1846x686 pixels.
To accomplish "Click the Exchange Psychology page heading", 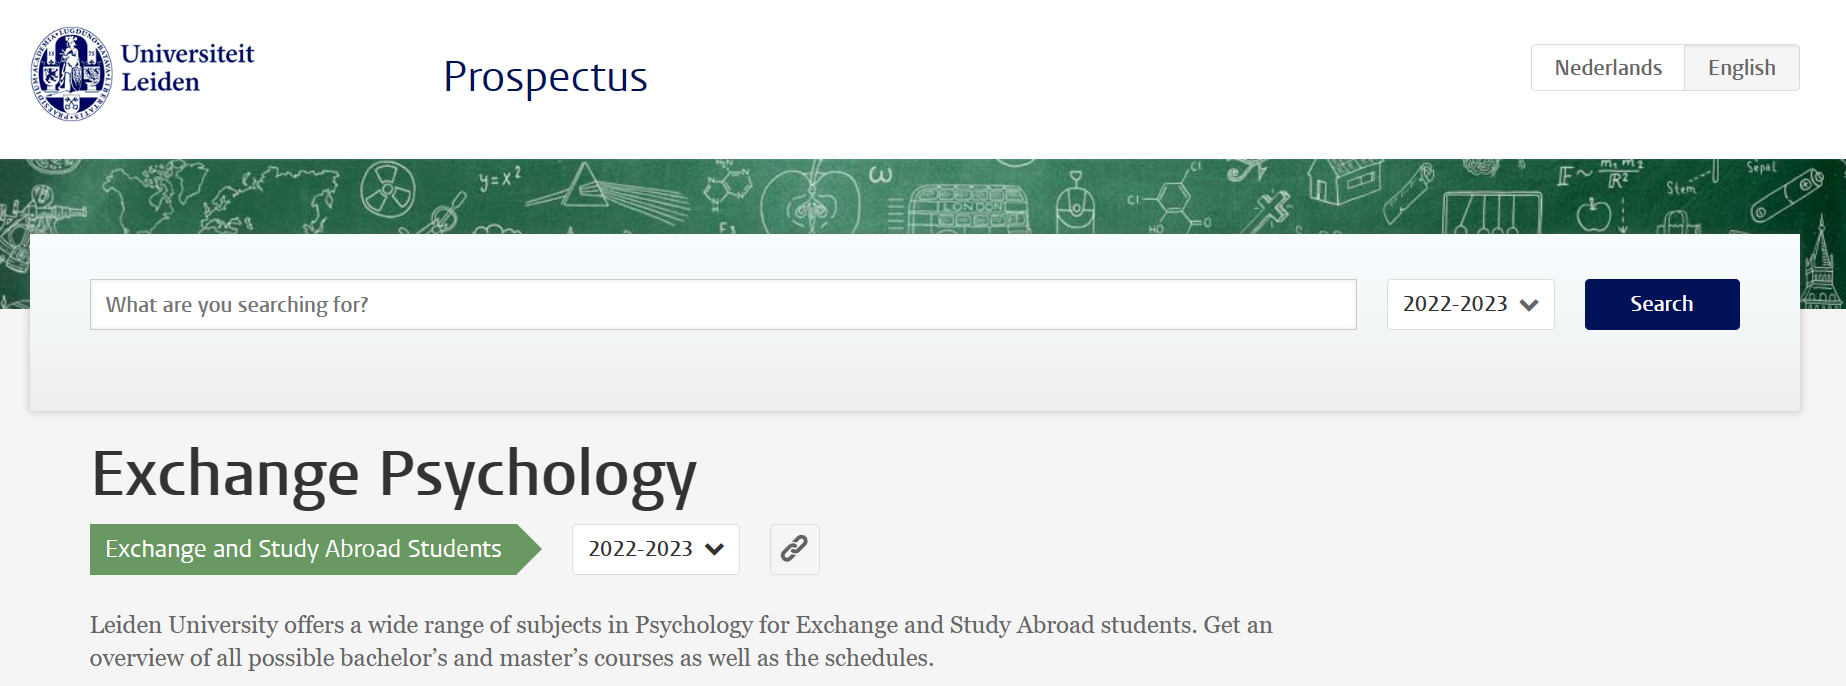I will pos(394,474).
